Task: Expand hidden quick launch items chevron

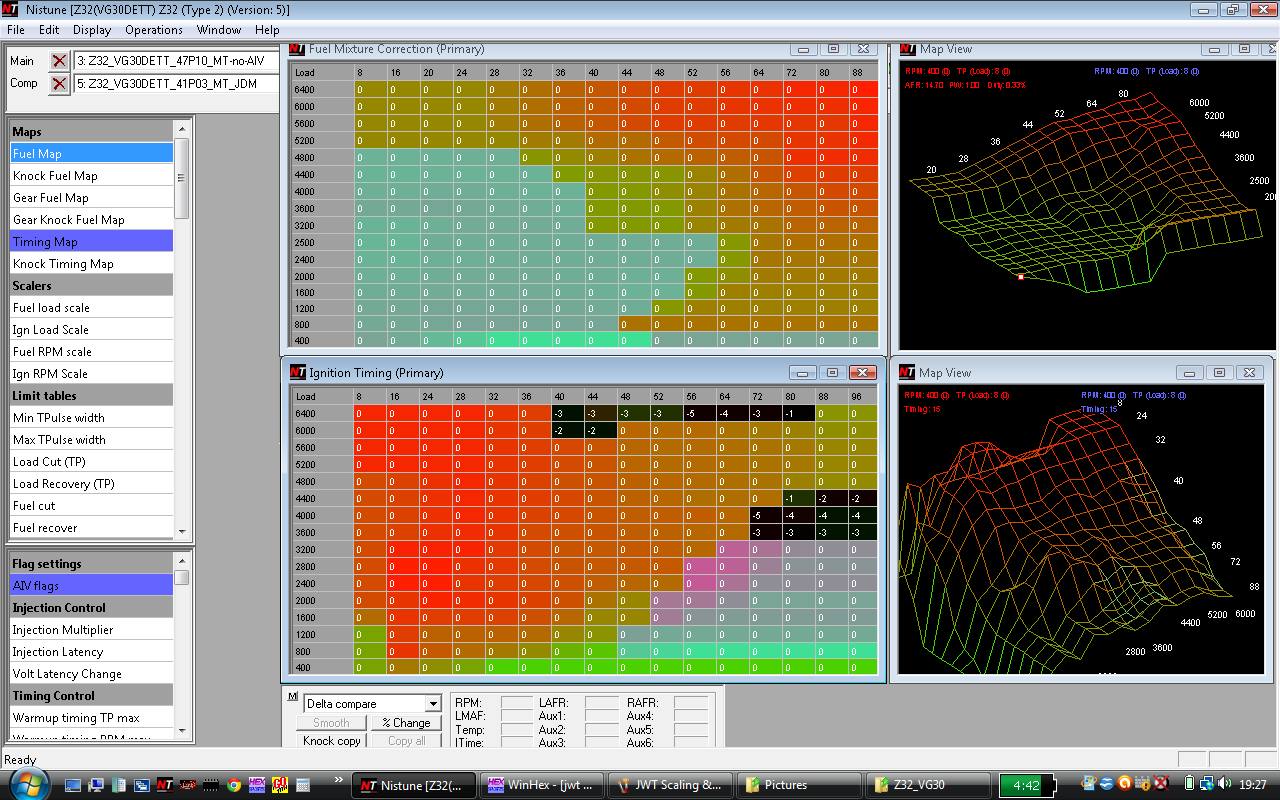Action: (337, 779)
